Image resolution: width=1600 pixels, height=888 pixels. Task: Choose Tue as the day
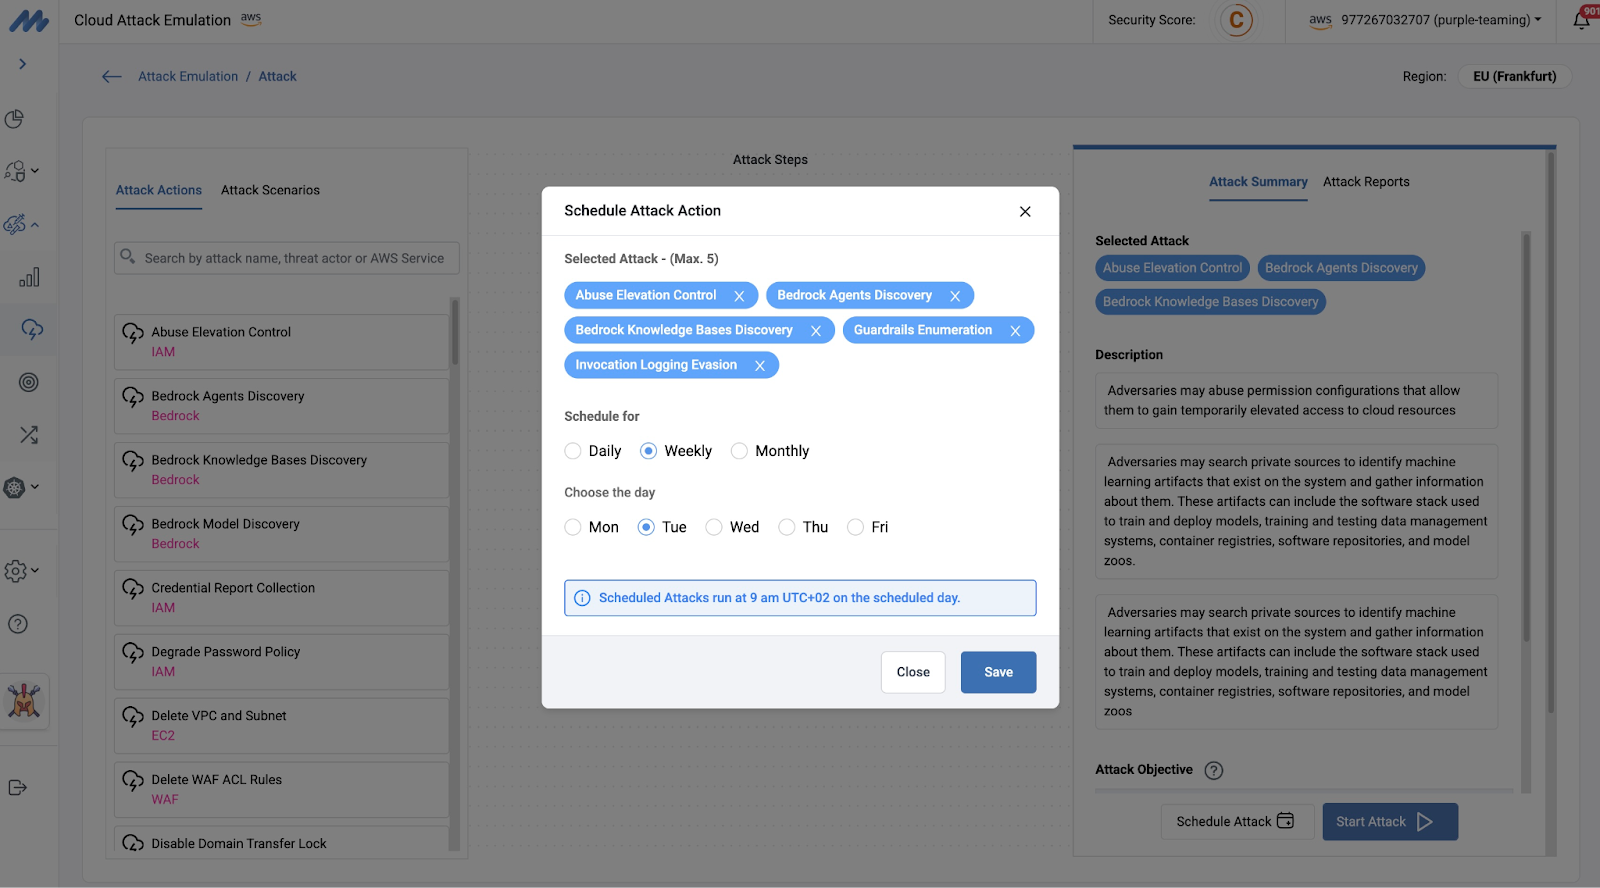point(646,527)
